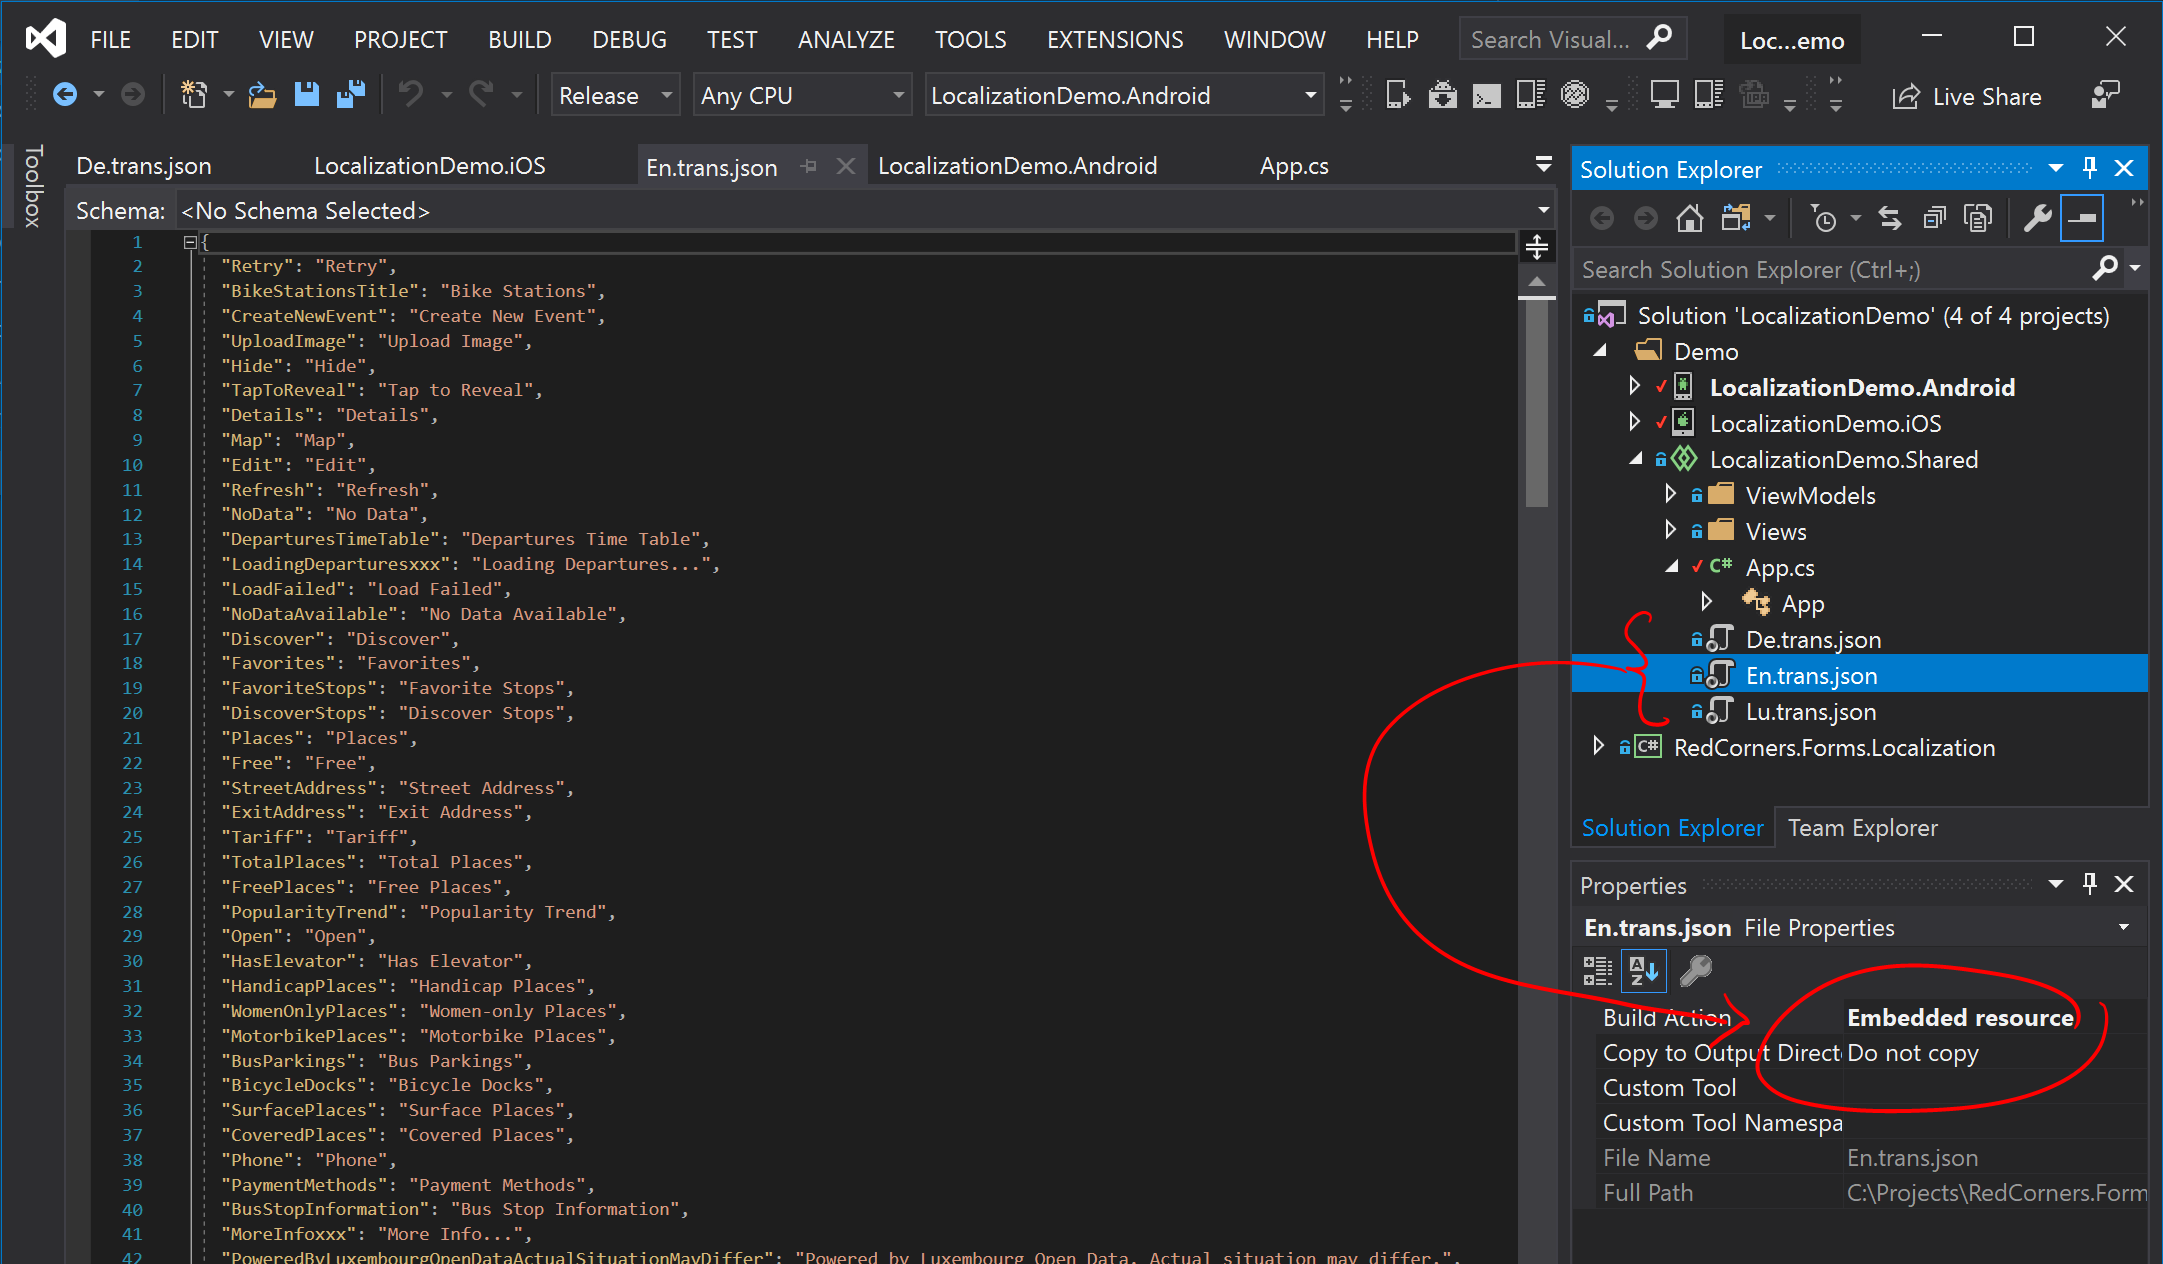Expand the Views folder
The height and width of the screenshot is (1264, 2163).
click(1670, 530)
